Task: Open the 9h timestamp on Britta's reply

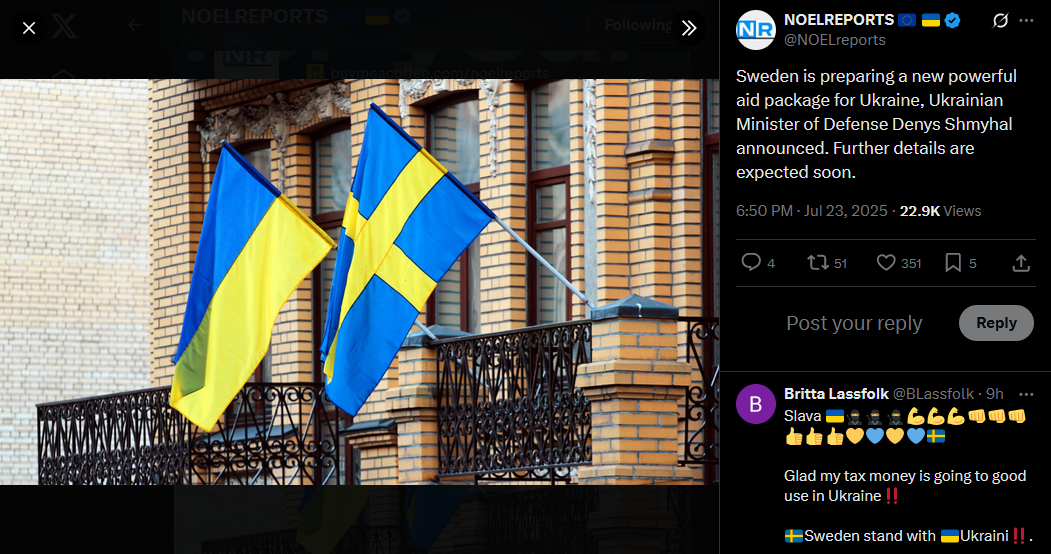Action: coord(995,394)
